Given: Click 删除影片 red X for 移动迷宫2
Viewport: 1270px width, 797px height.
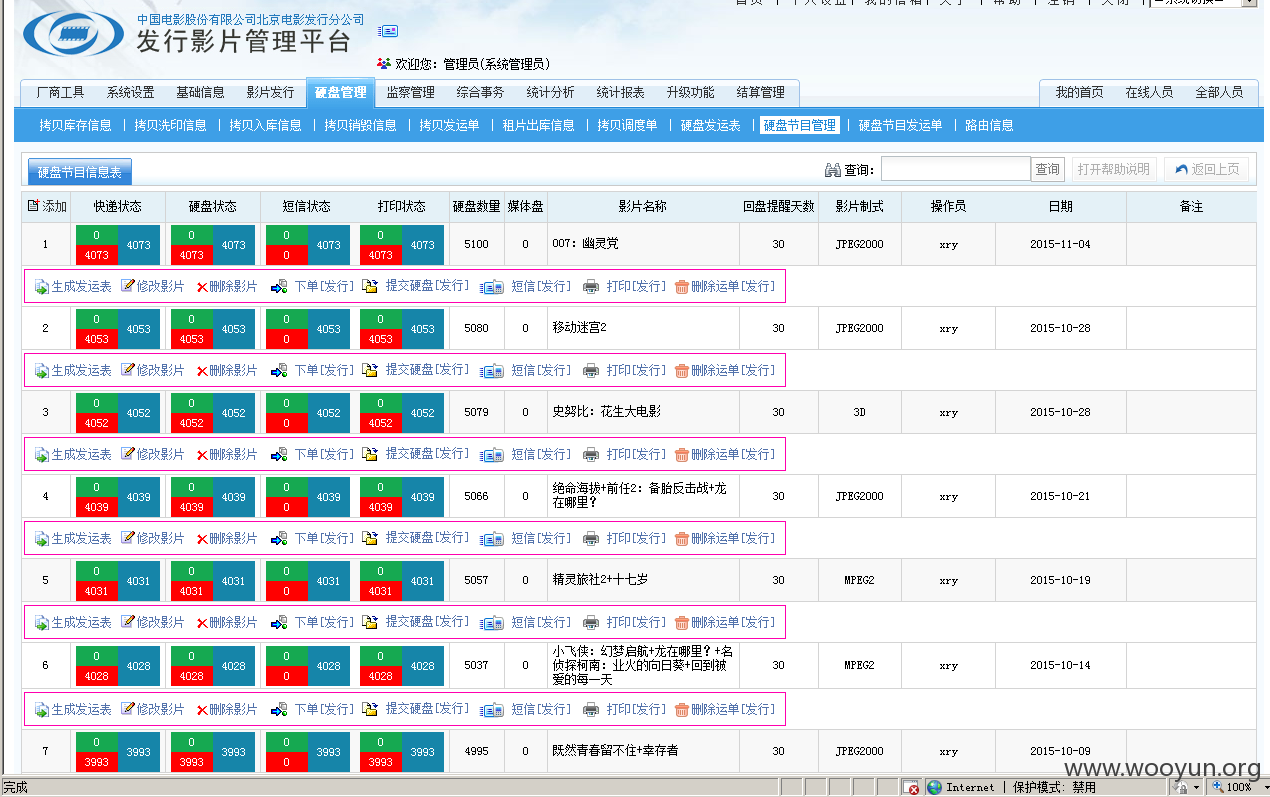Looking at the screenshot, I should [x=202, y=371].
